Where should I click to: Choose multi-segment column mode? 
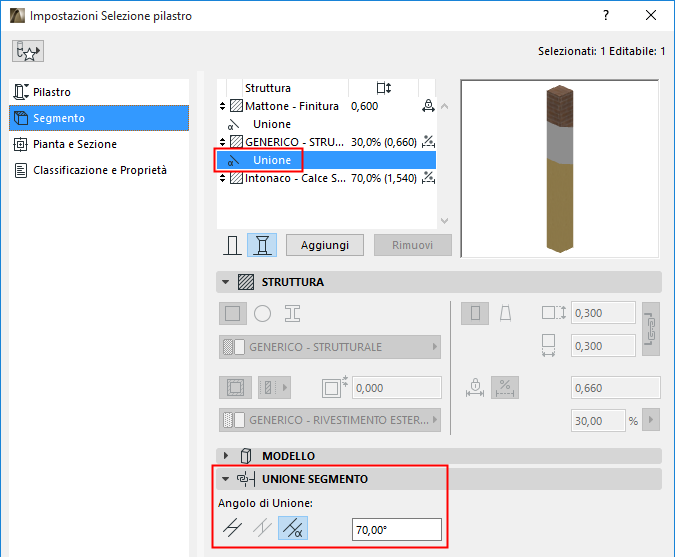click(x=262, y=245)
